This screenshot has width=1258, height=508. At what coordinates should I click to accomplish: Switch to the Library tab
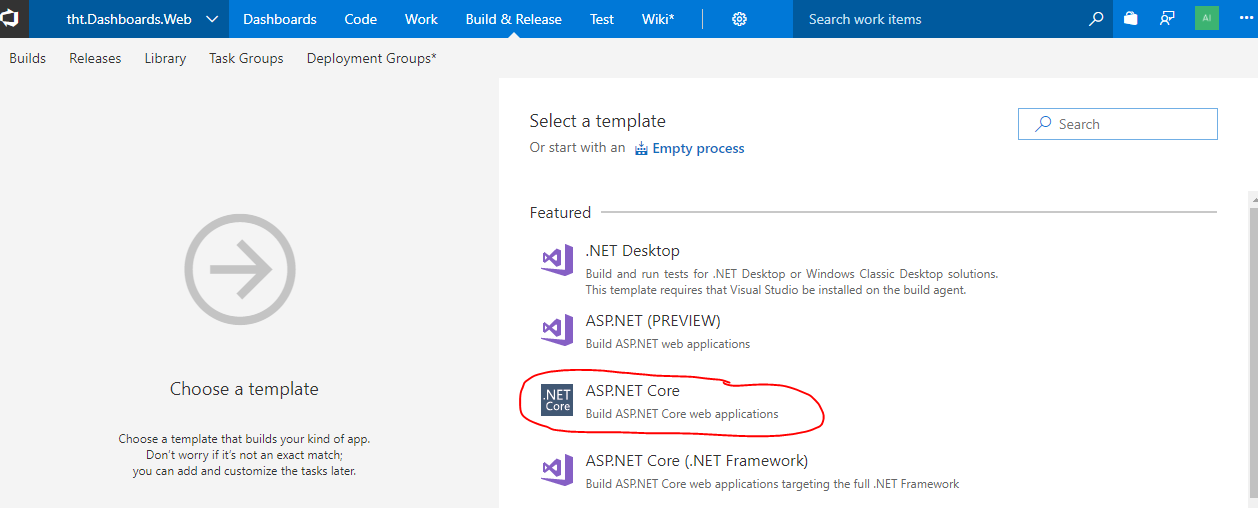click(x=165, y=58)
